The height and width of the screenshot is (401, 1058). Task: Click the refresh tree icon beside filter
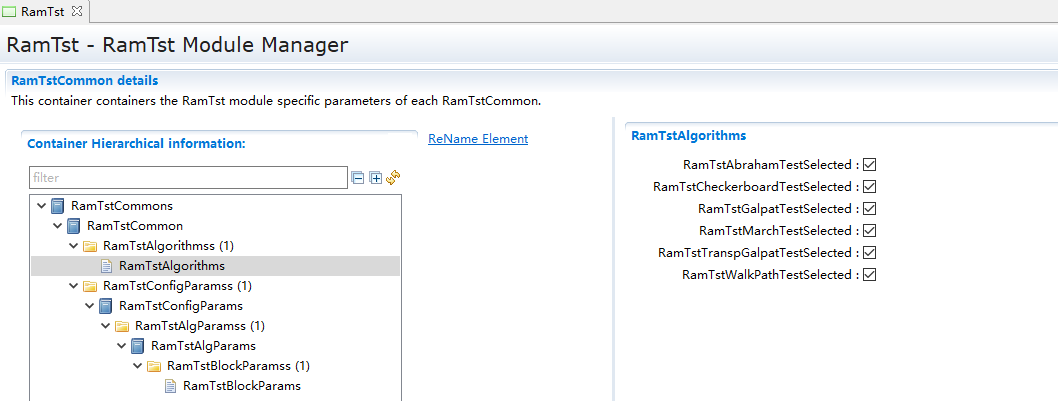(393, 177)
